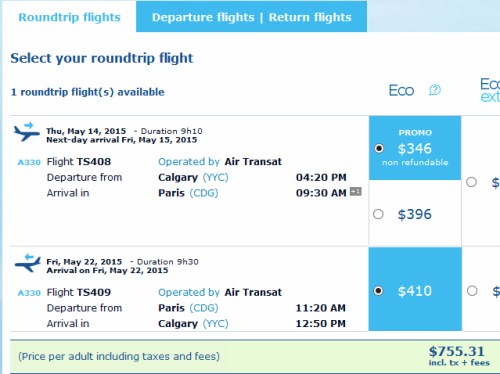Image resolution: width=500 pixels, height=374 pixels.
Task: Open the Departure flights | Return flights tab
Action: point(252,17)
